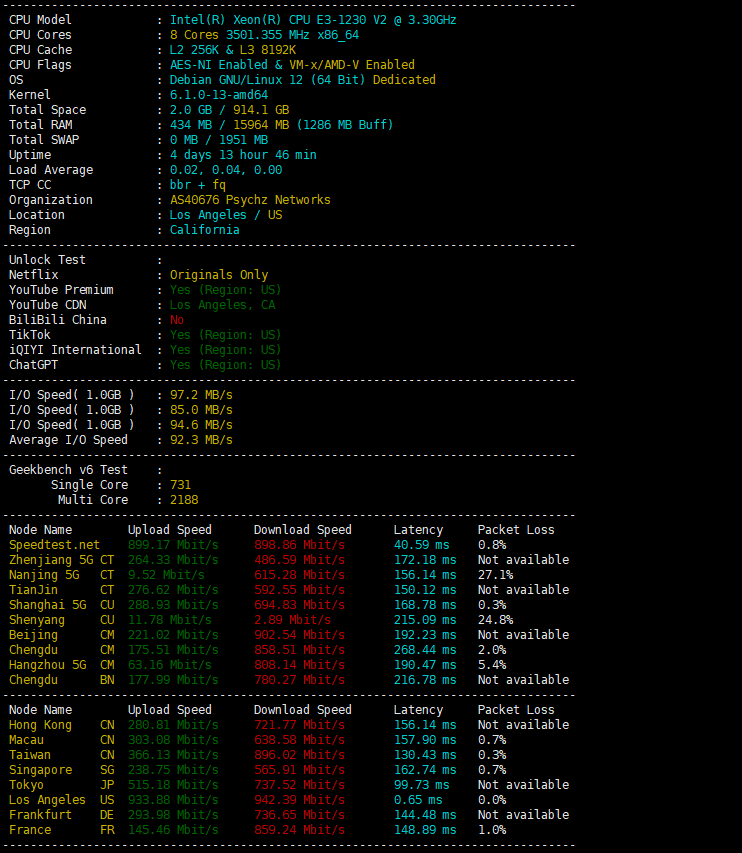
Task: Click the Hong Kong node name
Action: point(40,725)
